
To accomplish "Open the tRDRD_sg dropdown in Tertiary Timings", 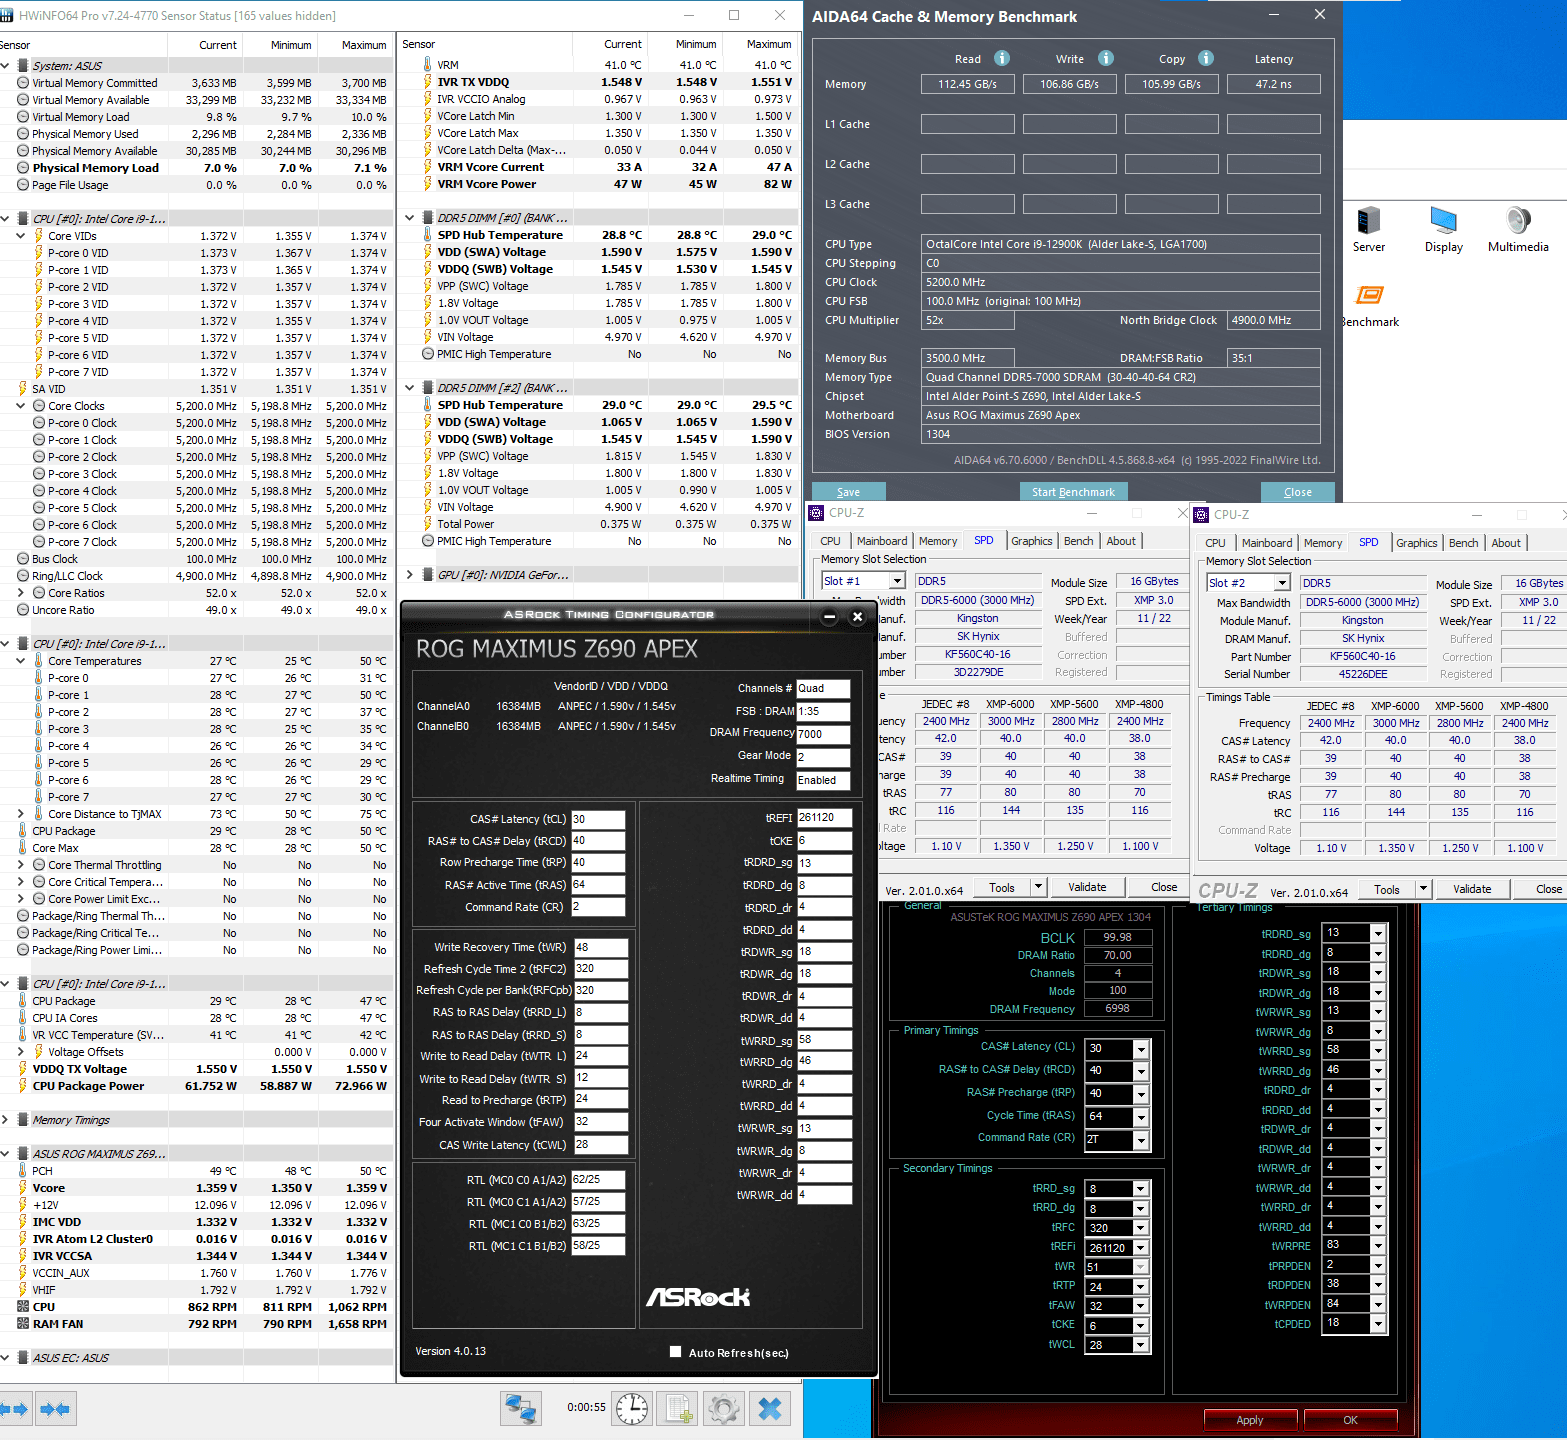I will pos(1378,933).
